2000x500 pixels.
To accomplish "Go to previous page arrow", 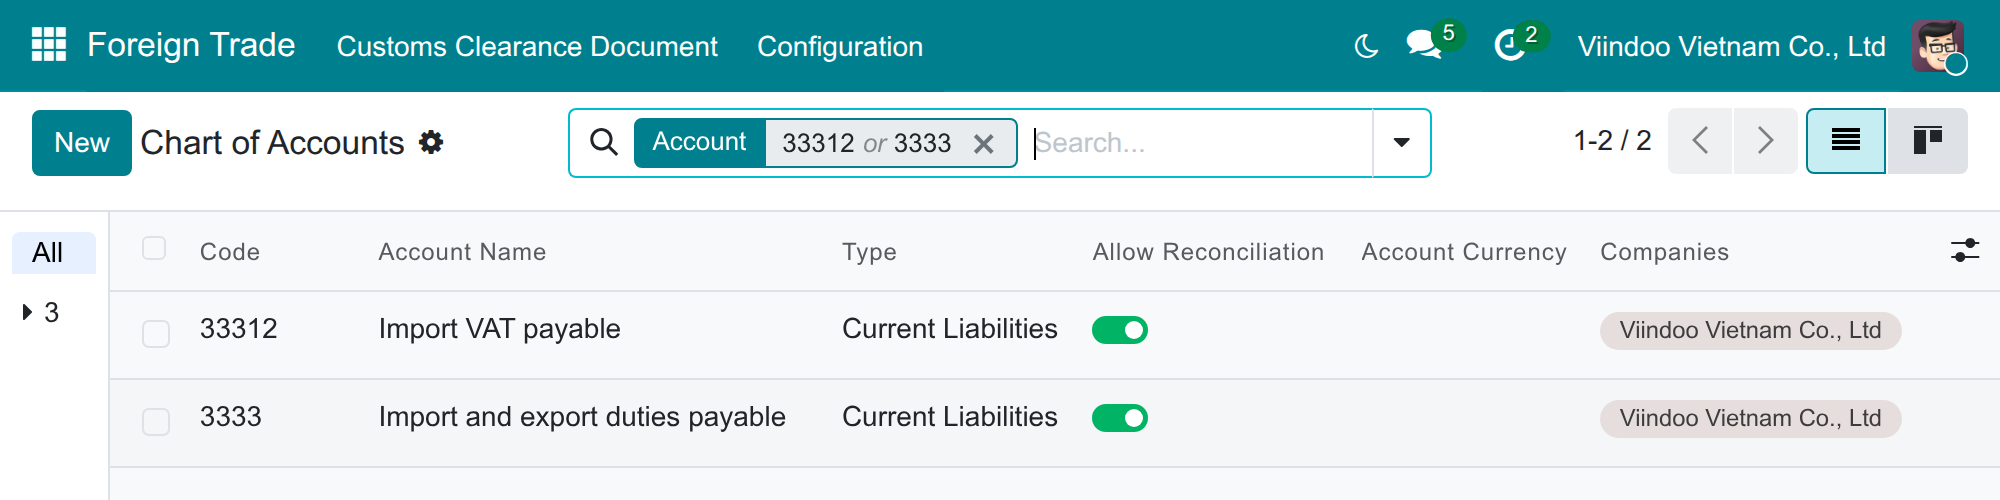I will click(1700, 141).
